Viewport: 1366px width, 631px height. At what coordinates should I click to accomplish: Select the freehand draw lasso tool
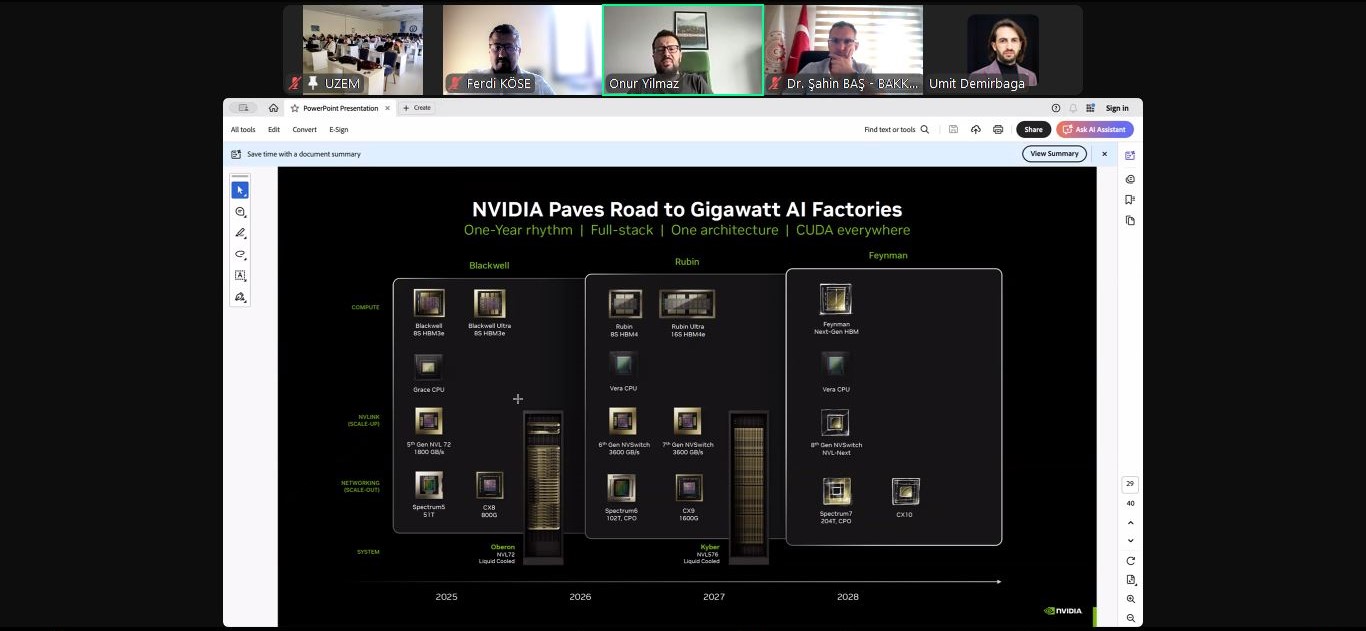pos(240,254)
